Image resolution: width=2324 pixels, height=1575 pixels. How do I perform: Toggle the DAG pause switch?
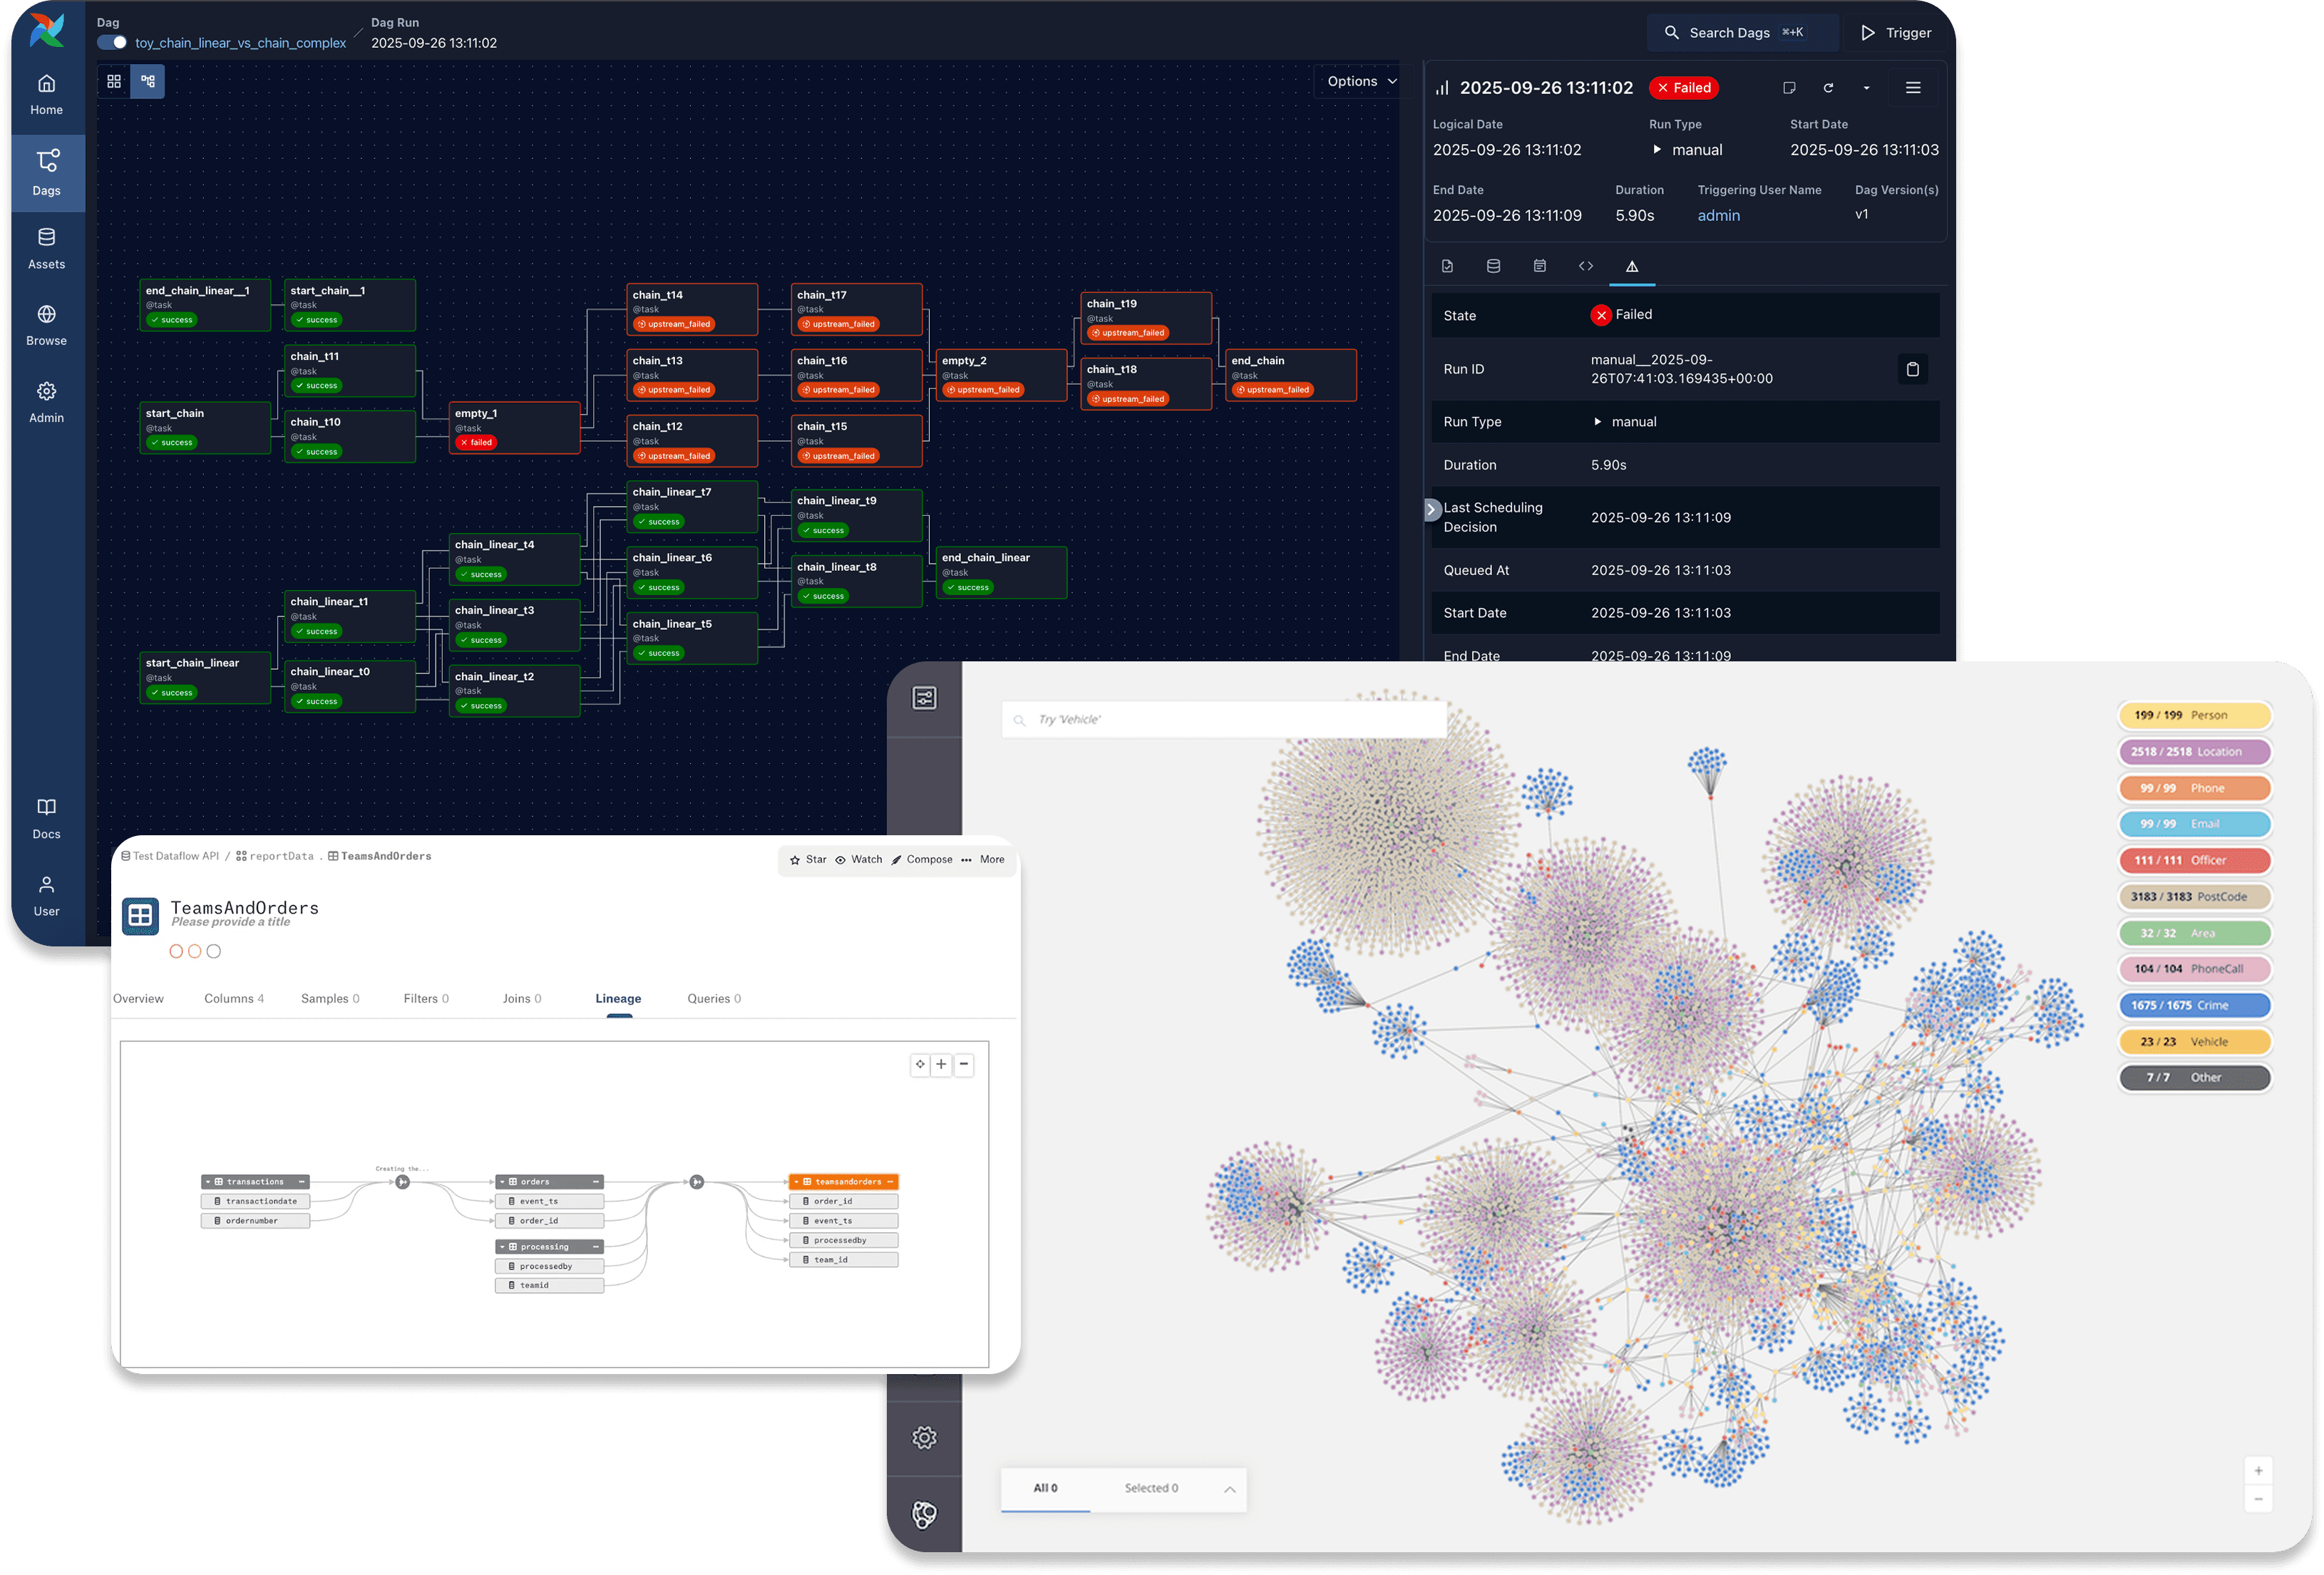[x=112, y=43]
